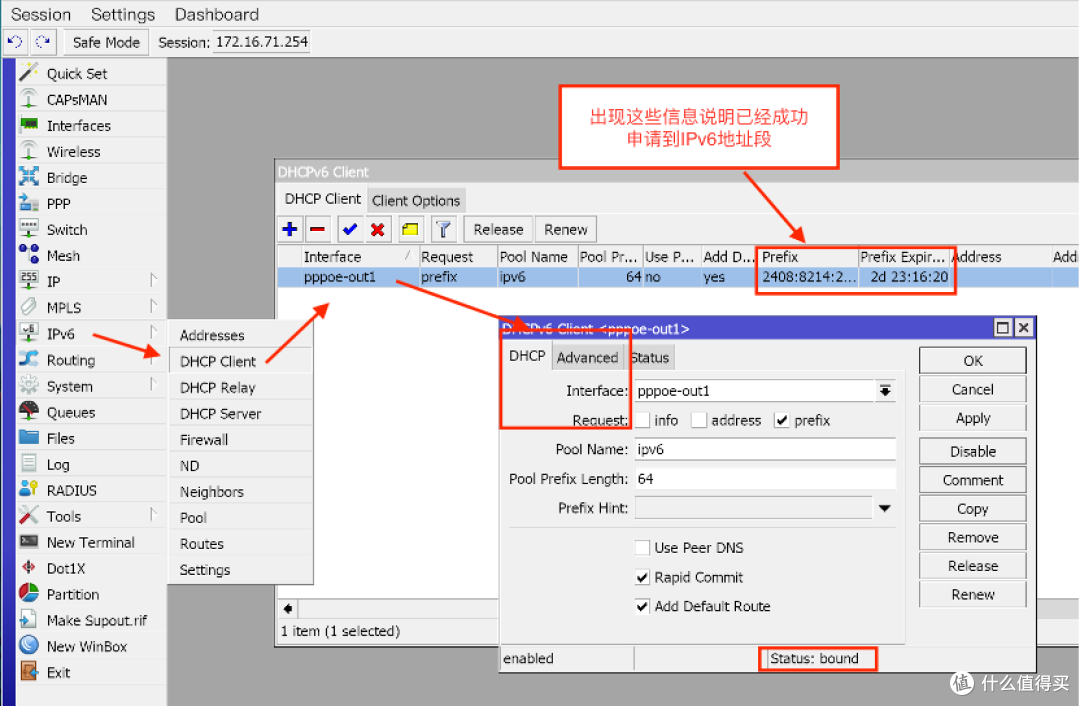Click Apply button in dialog
The image size is (1080, 706).
coord(973,418)
